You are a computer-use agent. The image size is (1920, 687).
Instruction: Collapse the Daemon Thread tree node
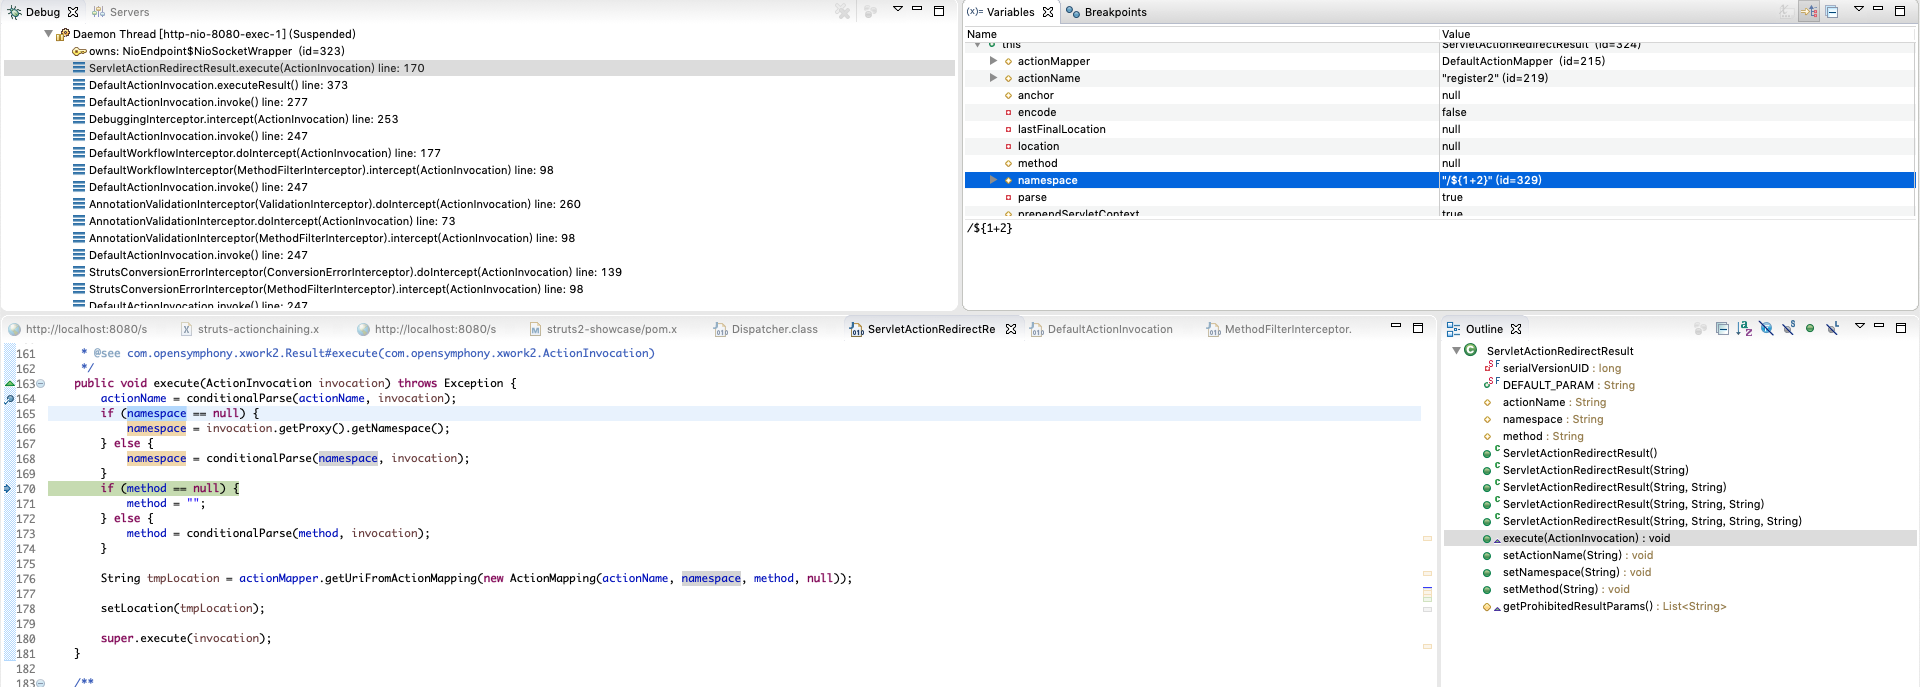[48, 34]
